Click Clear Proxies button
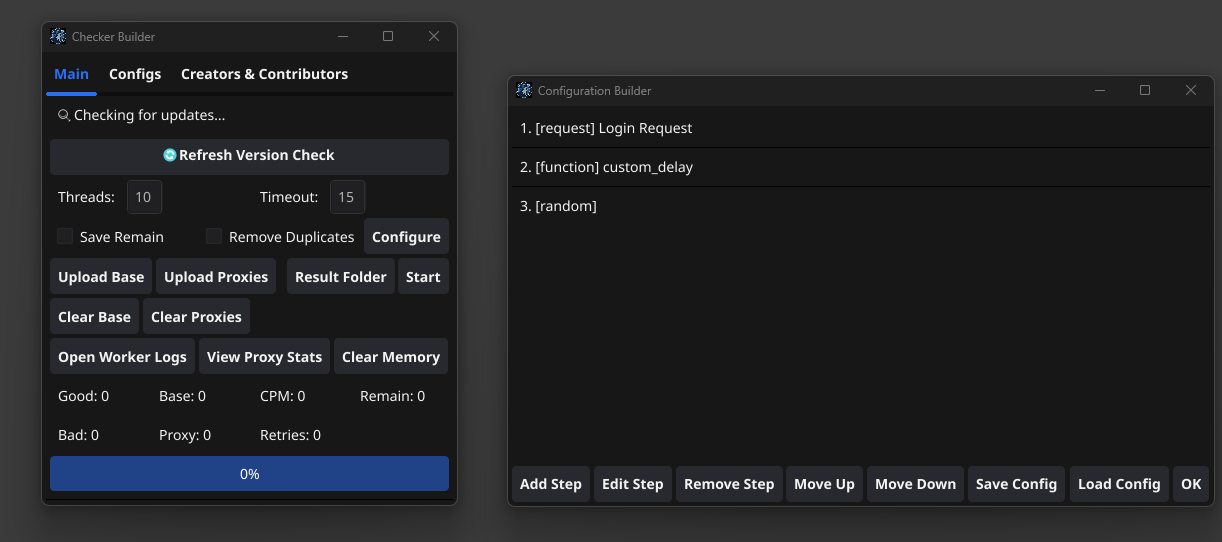Screen dimensions: 1222x542 tap(196, 317)
